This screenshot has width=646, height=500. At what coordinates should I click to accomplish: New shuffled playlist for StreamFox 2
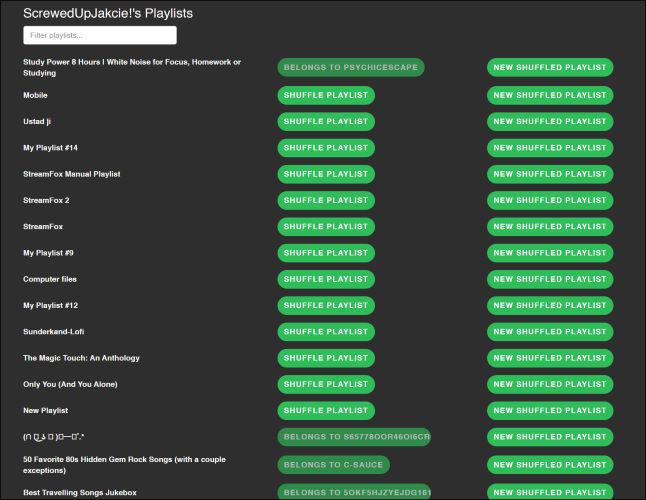click(x=550, y=200)
